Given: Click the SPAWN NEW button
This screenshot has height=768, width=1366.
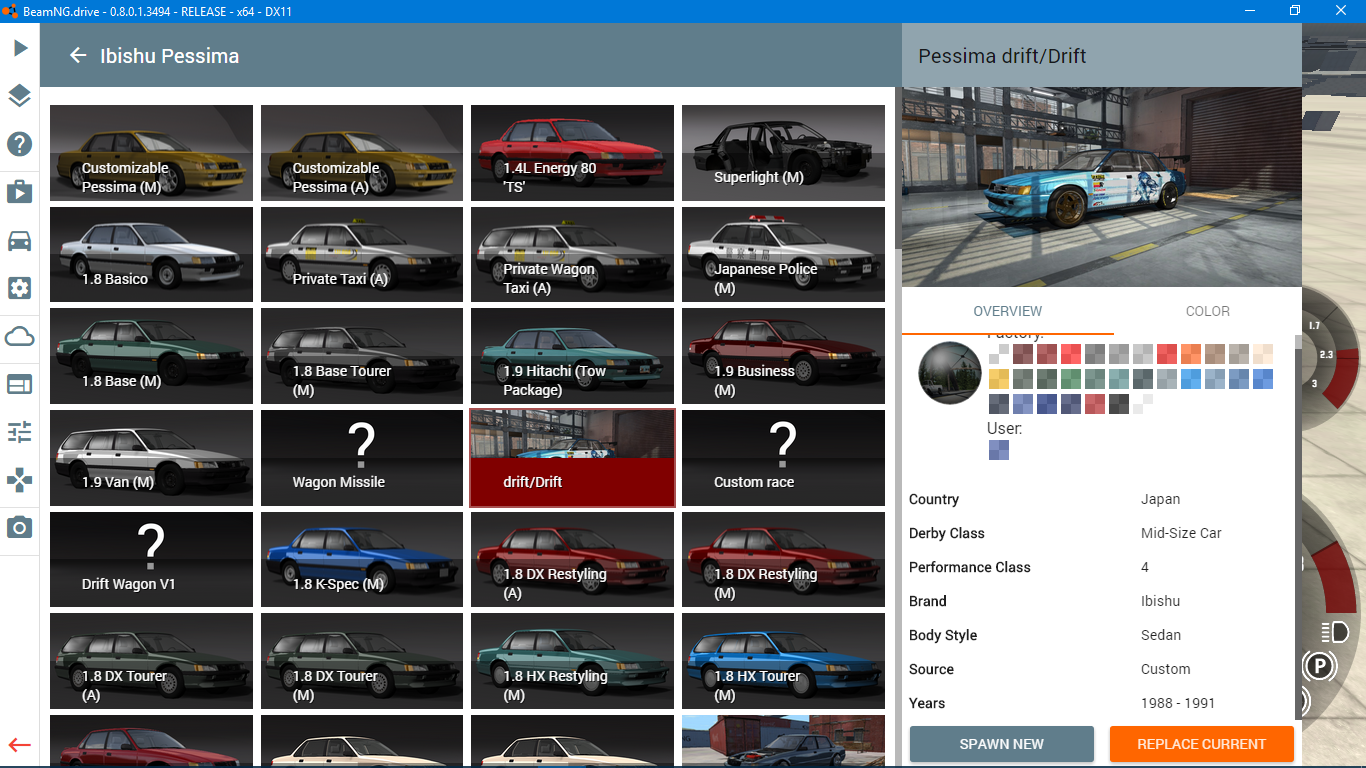Looking at the screenshot, I should (x=1002, y=744).
